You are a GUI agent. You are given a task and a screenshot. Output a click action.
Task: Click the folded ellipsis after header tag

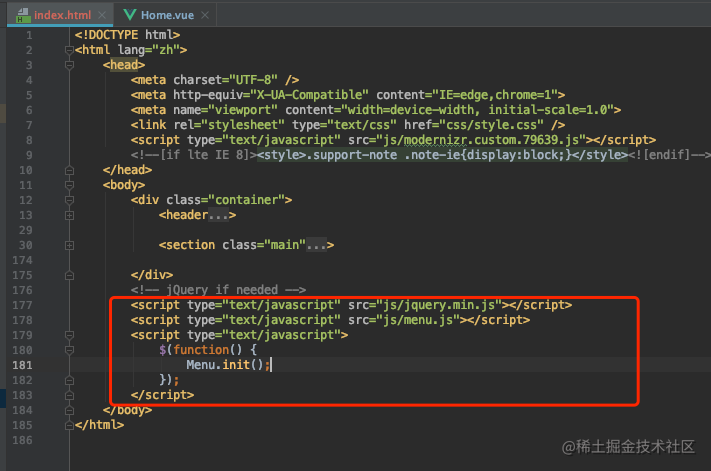pyautogui.click(x=219, y=215)
